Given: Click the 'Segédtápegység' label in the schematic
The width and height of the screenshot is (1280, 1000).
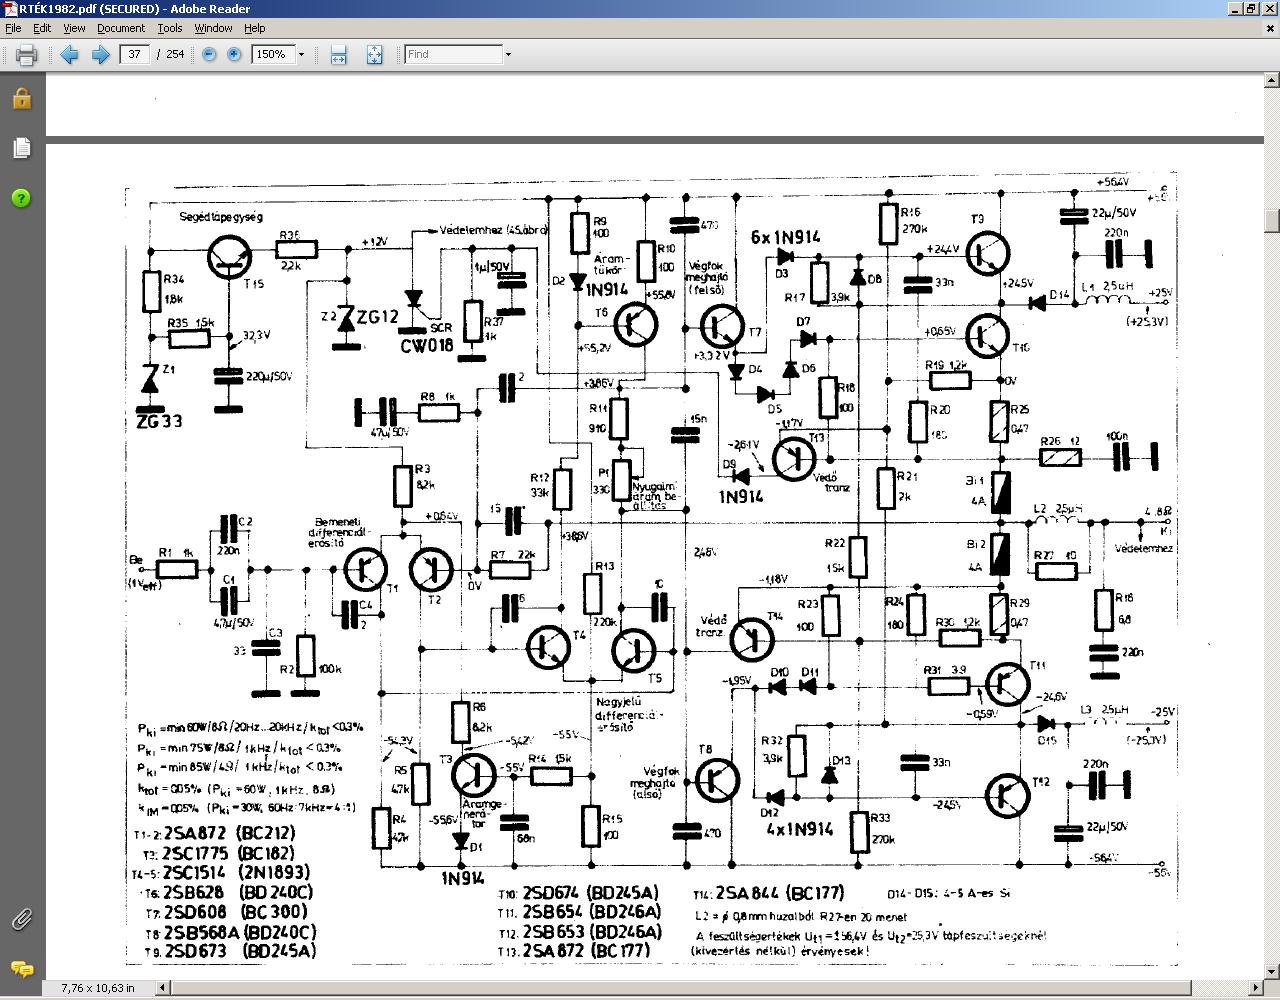Looking at the screenshot, I should 221,217.
